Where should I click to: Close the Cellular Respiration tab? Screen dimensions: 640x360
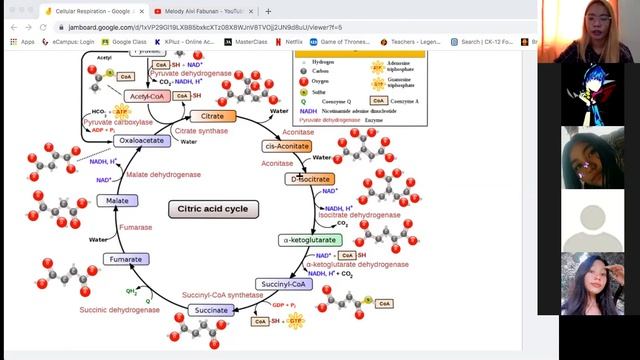142,11
